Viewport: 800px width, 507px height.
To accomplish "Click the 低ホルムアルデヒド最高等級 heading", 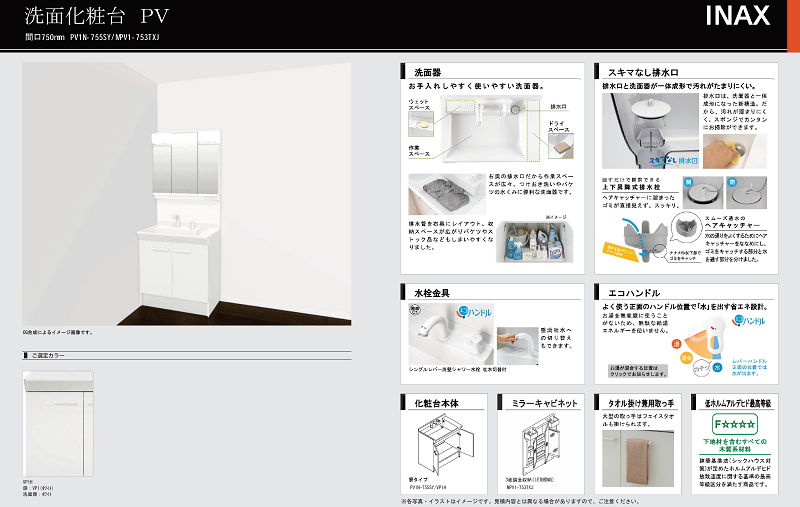I will click(x=738, y=403).
